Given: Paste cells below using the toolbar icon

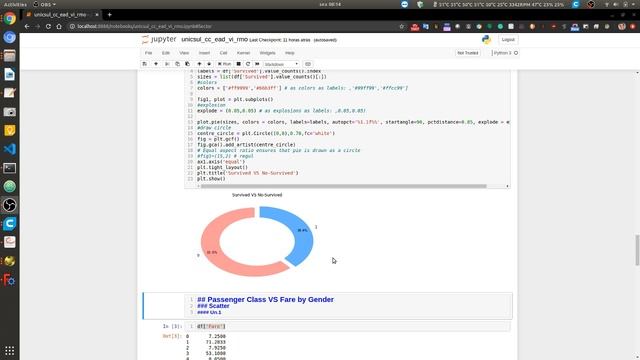Looking at the screenshot, I should pos(187,64).
